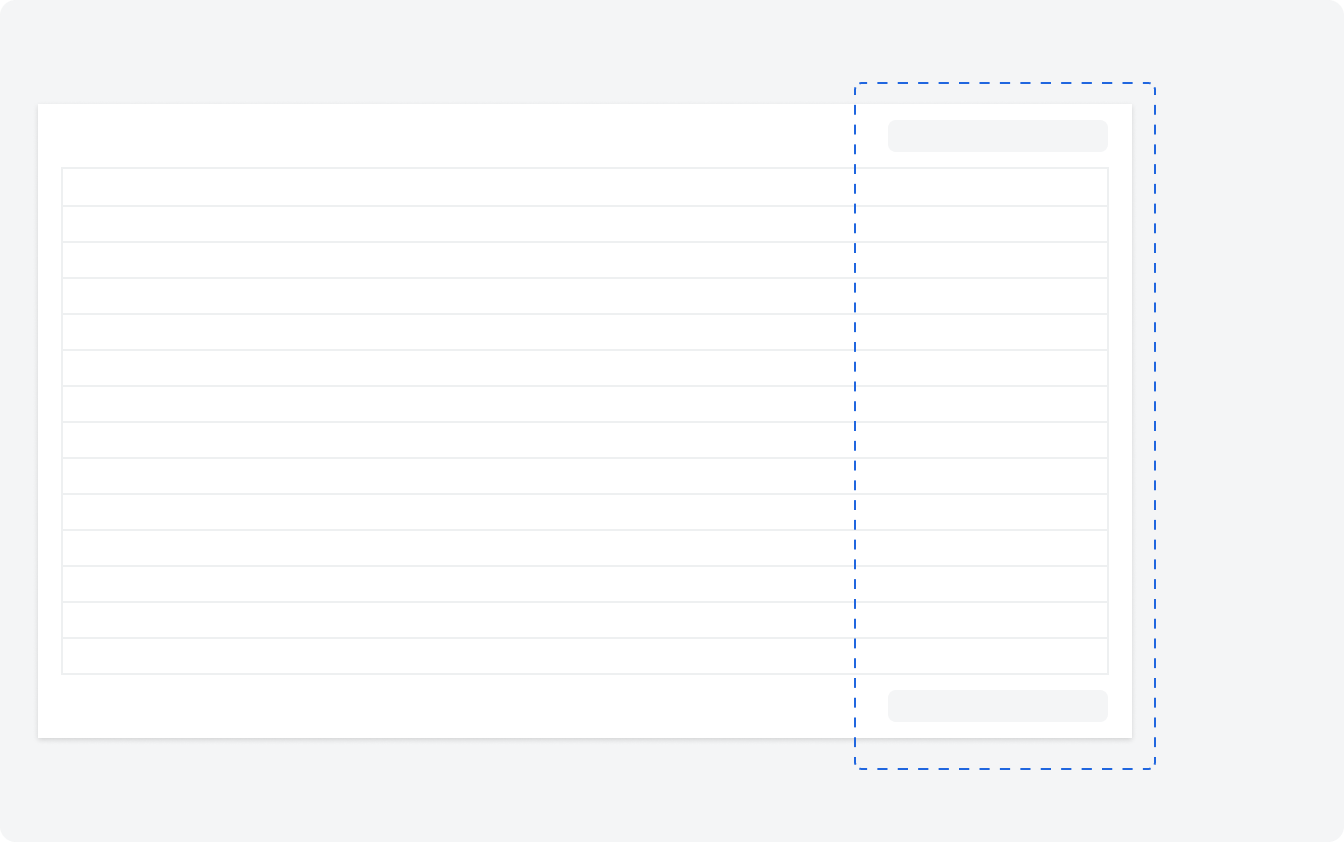
Task: Click the bottom edge of the blue dashed outline
Action: pyautogui.click(x=1005, y=768)
